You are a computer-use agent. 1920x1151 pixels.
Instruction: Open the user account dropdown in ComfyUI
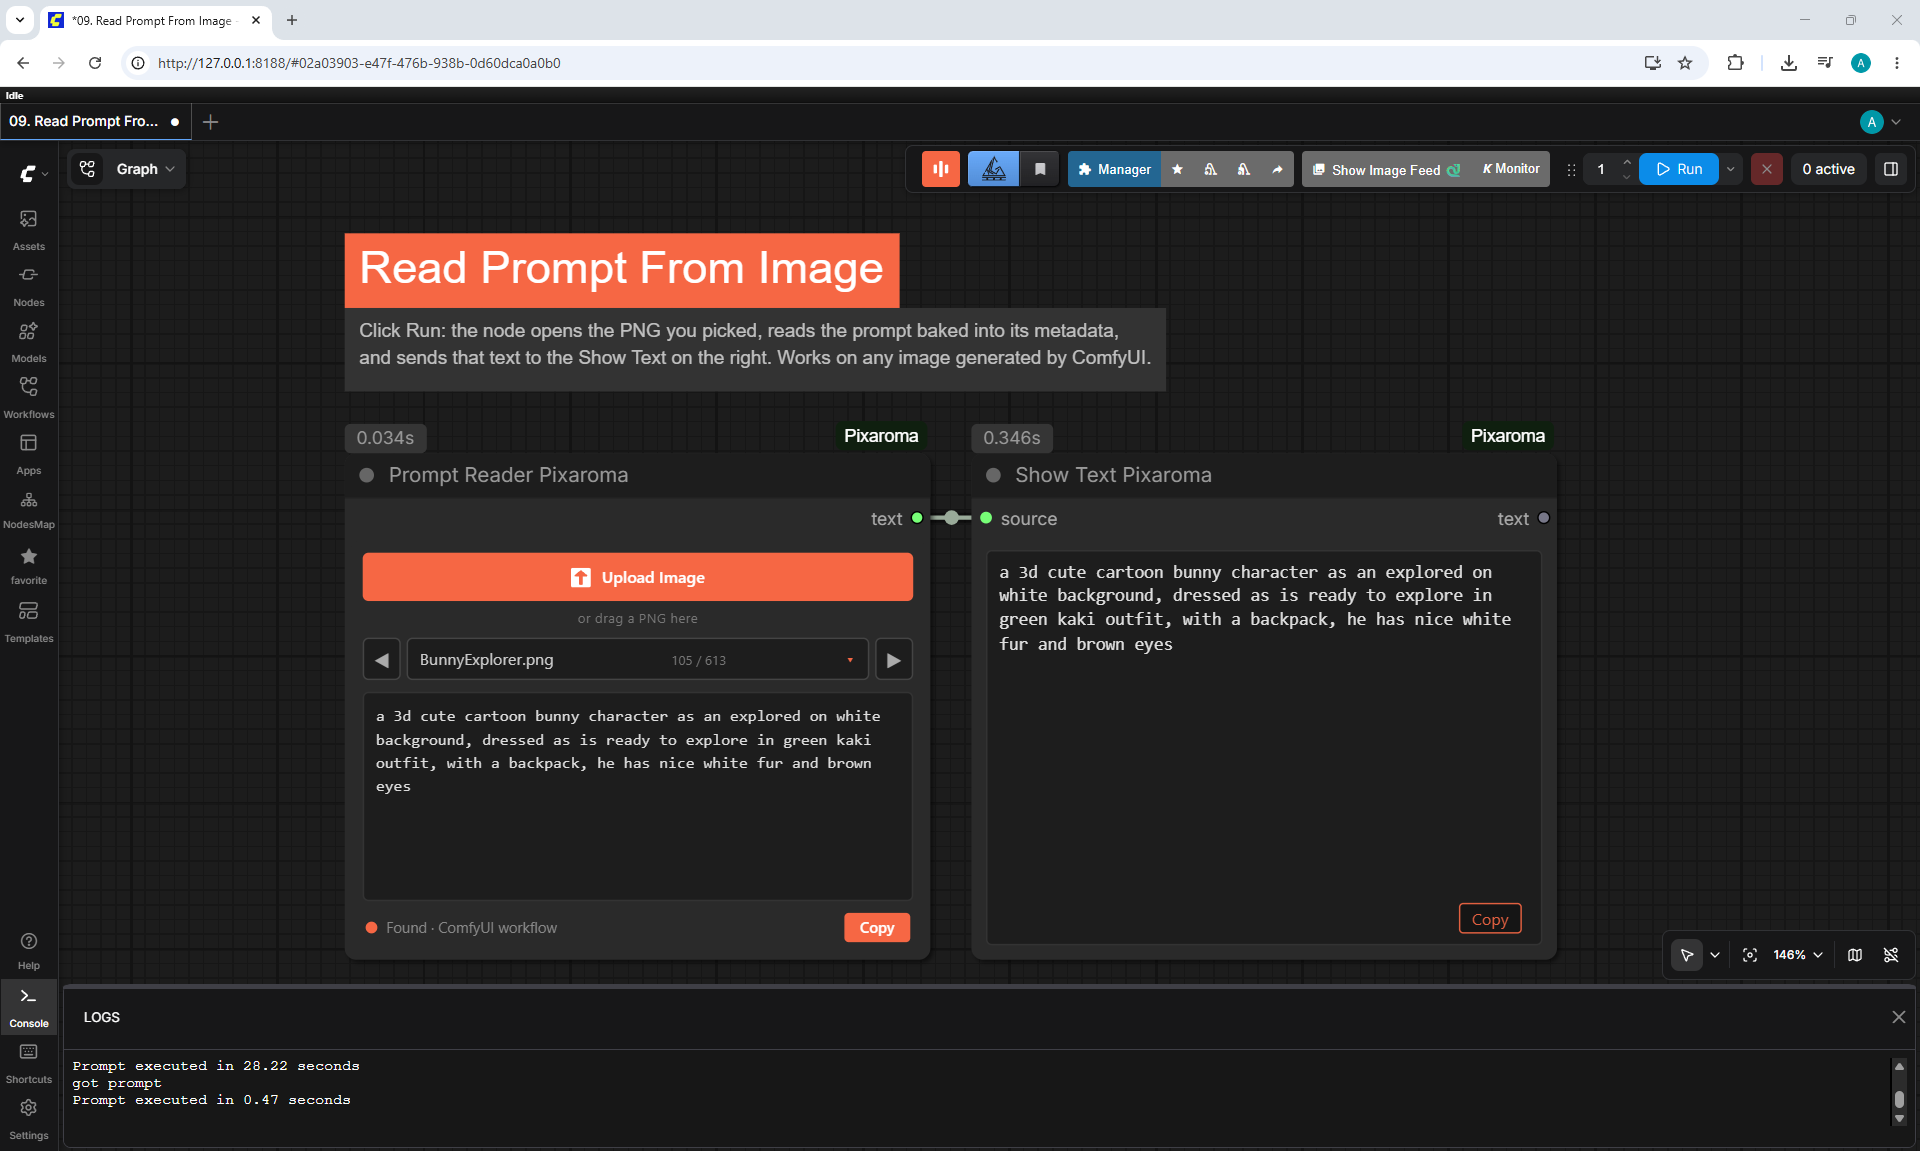pyautogui.click(x=1881, y=121)
